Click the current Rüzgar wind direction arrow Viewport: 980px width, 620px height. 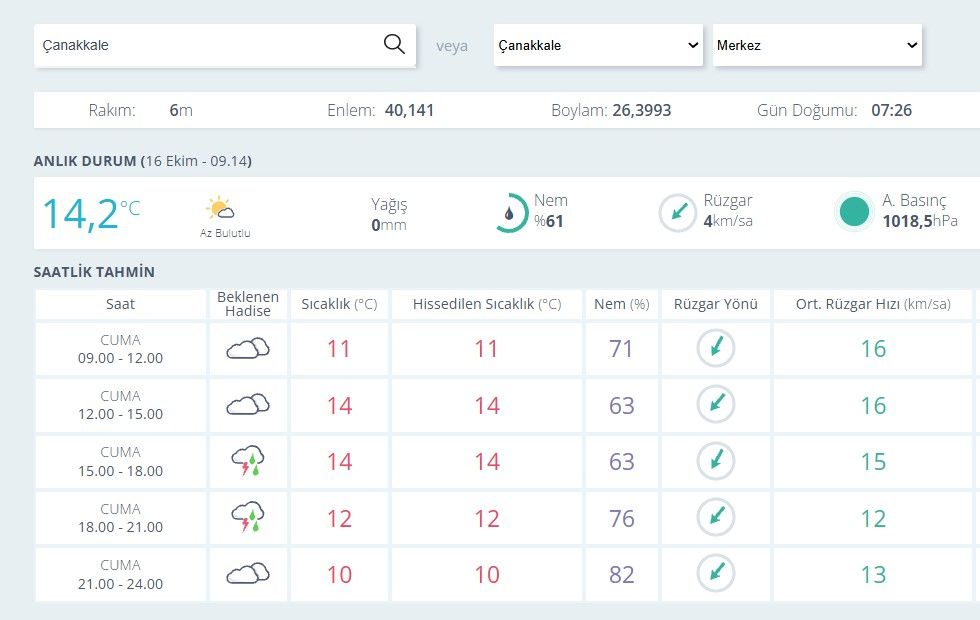(678, 212)
